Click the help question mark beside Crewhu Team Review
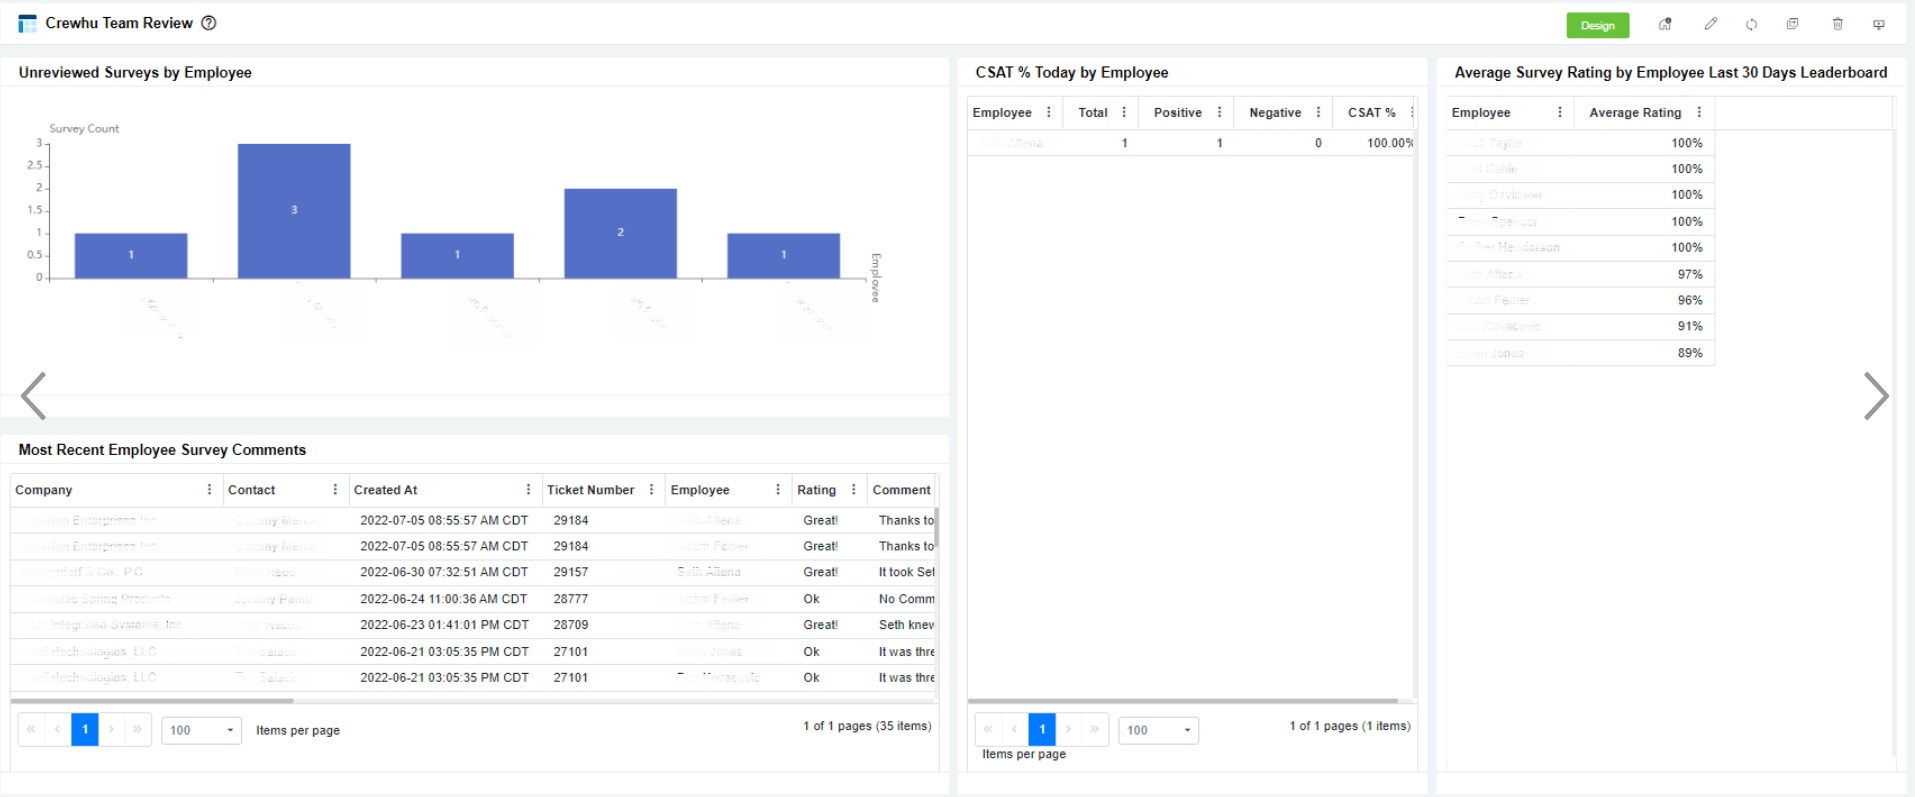 point(209,23)
